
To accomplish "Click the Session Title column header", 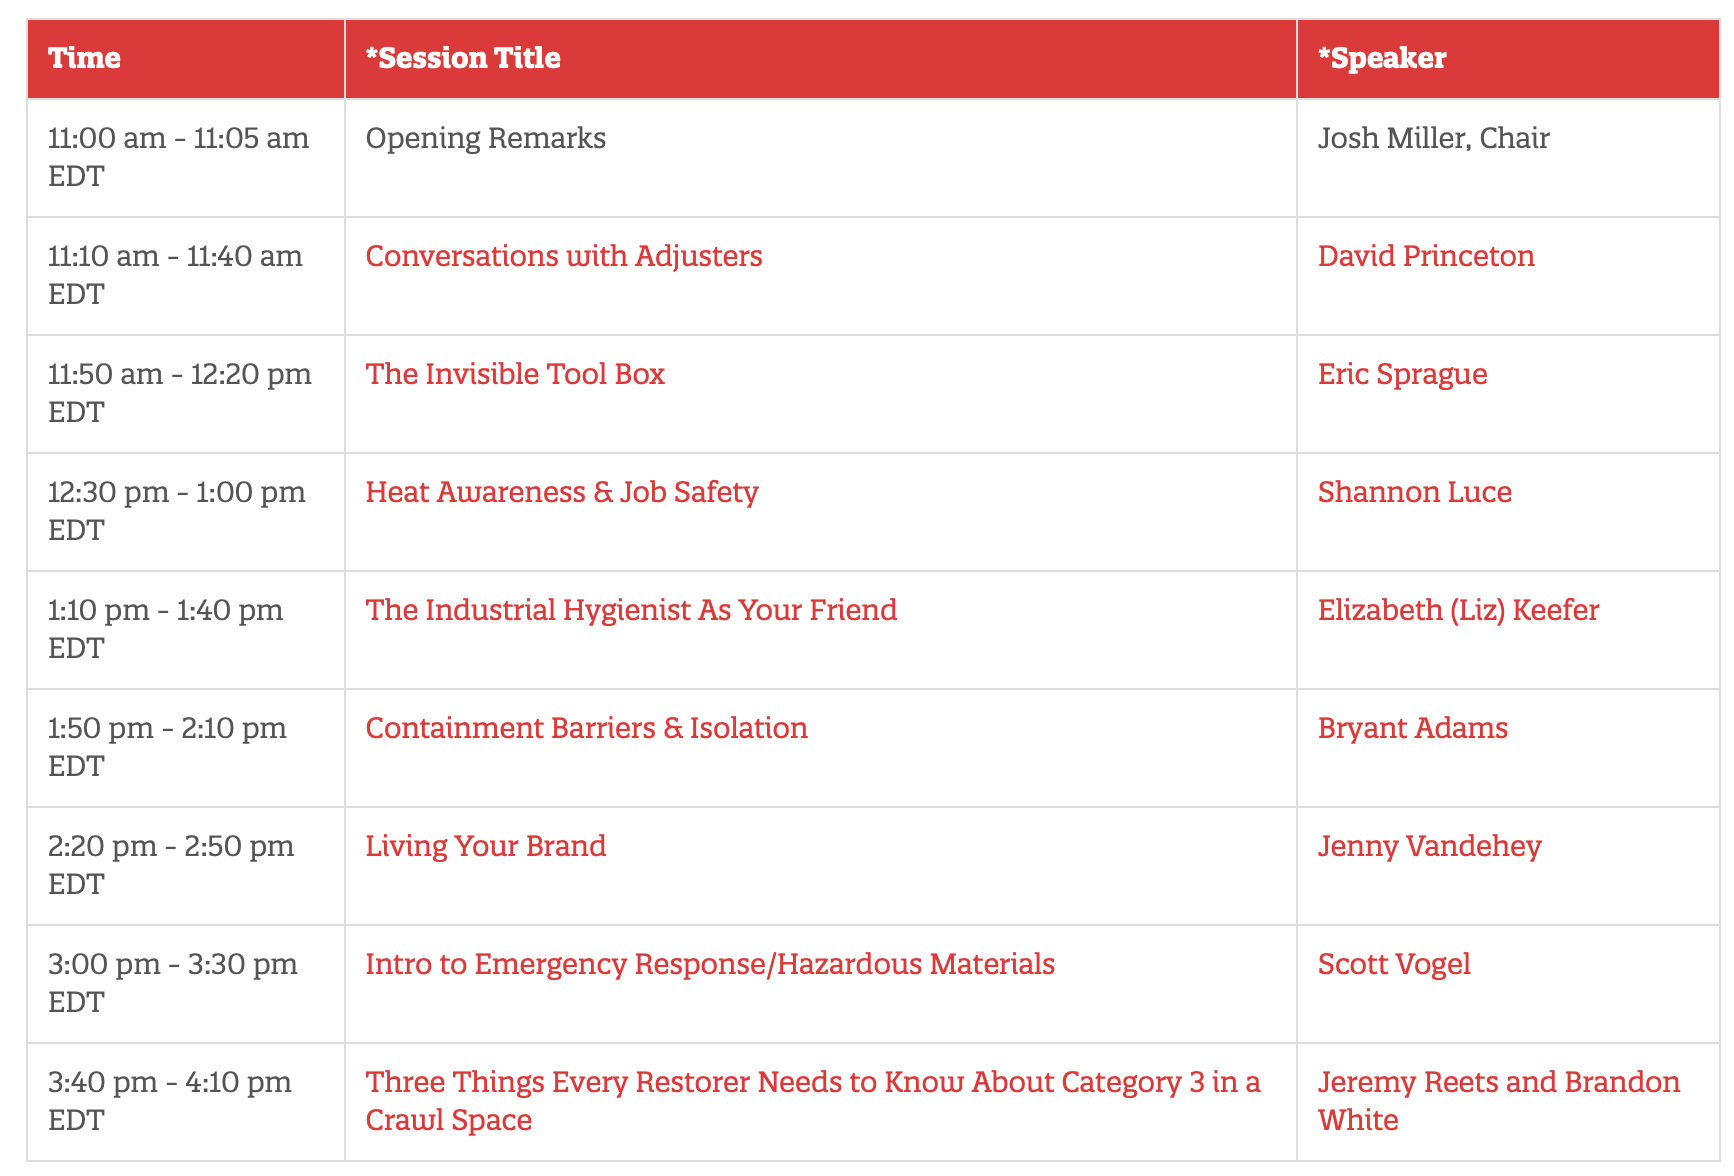I will [x=463, y=58].
